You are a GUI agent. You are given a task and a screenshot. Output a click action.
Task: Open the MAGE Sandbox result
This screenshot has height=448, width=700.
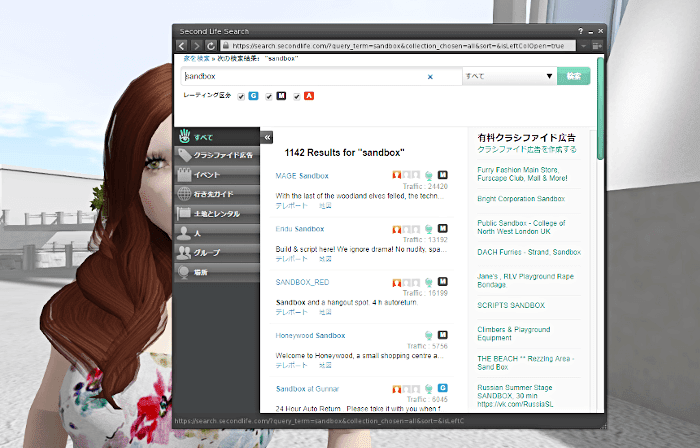[302, 176]
